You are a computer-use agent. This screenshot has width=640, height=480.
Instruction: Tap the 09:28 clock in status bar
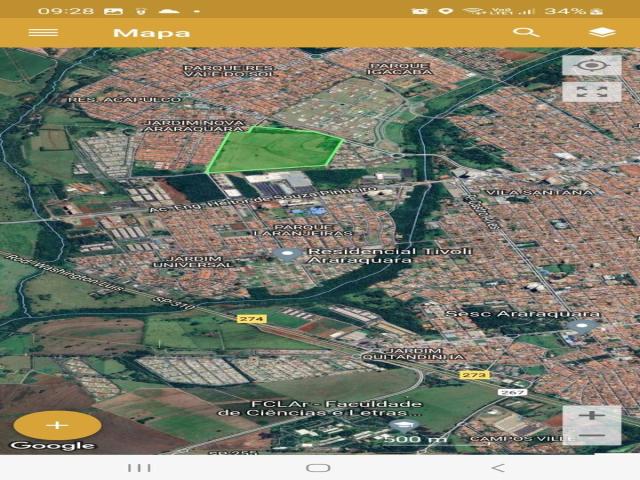65,11
